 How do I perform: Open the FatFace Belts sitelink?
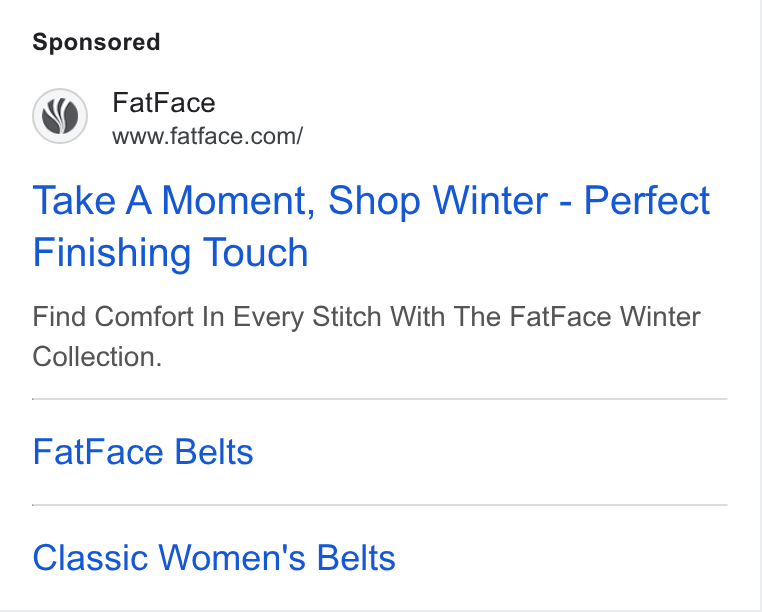[x=143, y=452]
